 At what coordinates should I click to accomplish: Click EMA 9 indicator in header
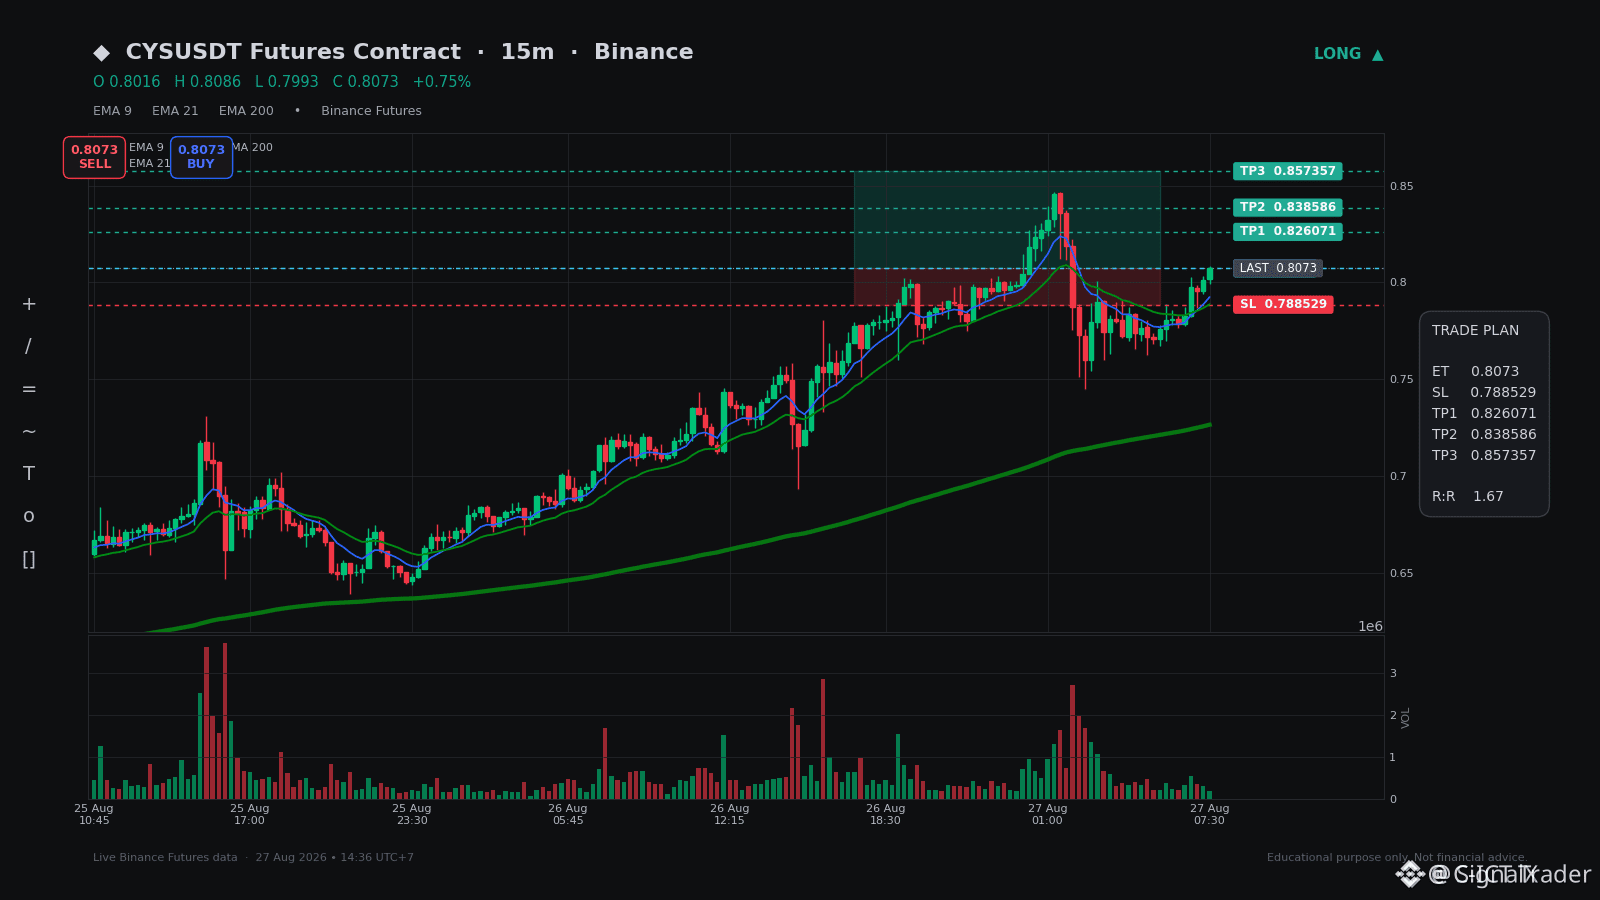coord(112,111)
